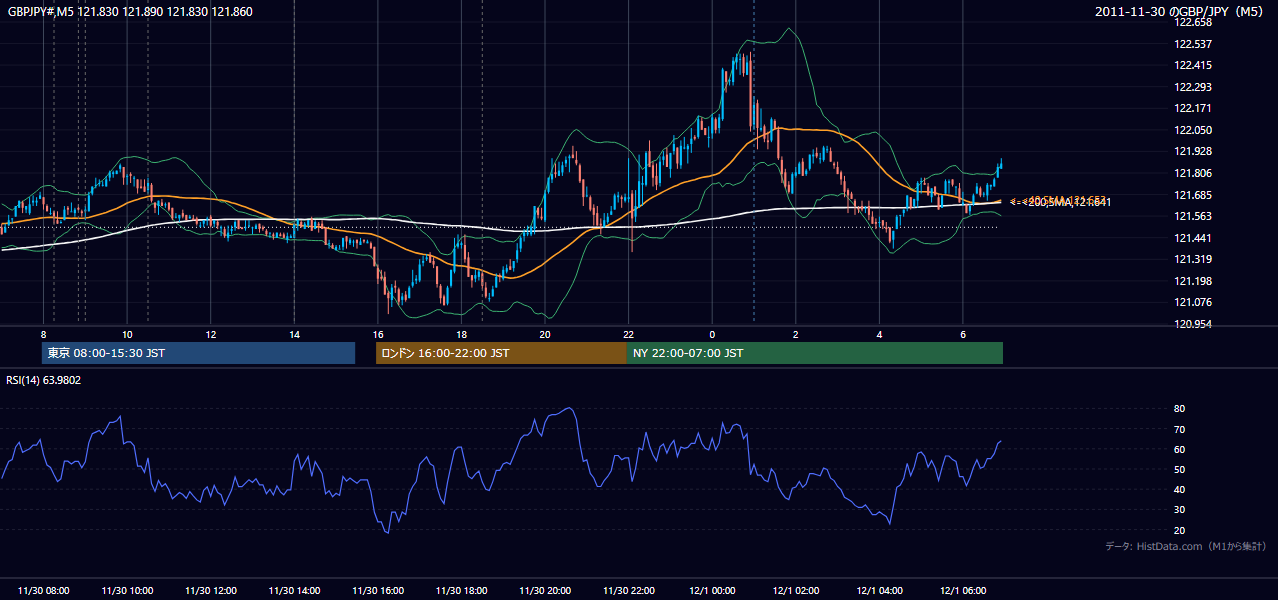Click the 121.198 price axis label
This screenshot has height=600, width=1278.
[1194, 281]
